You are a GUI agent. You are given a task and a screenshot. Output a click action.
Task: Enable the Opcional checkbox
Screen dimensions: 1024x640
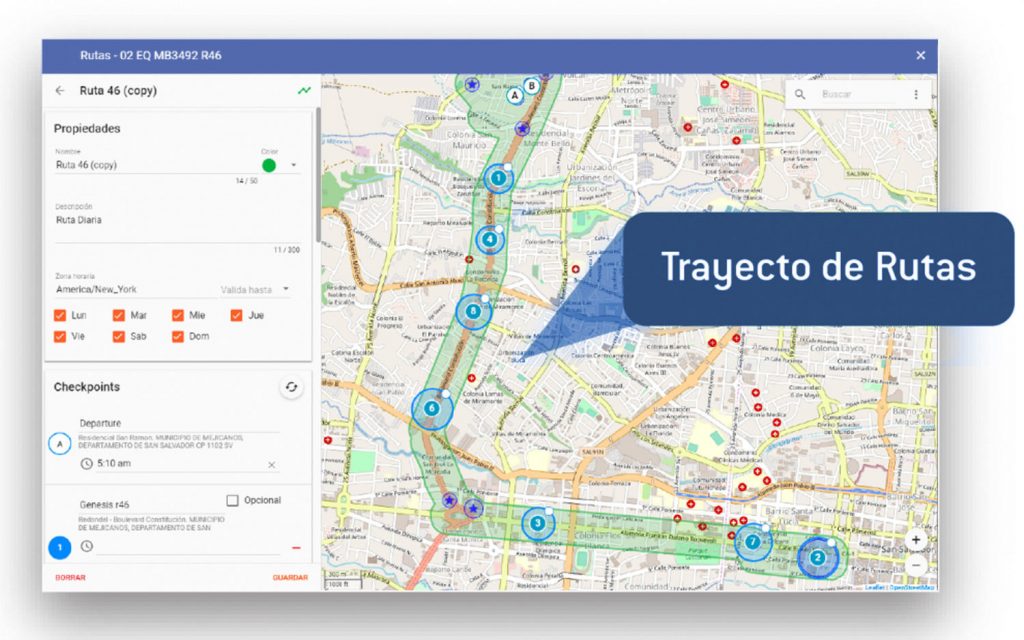(232, 500)
